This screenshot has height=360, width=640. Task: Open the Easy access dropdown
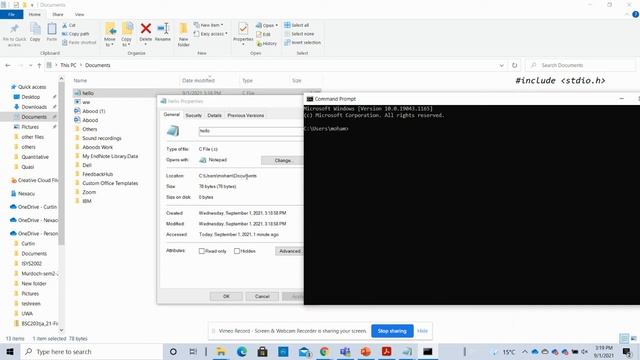(x=211, y=34)
